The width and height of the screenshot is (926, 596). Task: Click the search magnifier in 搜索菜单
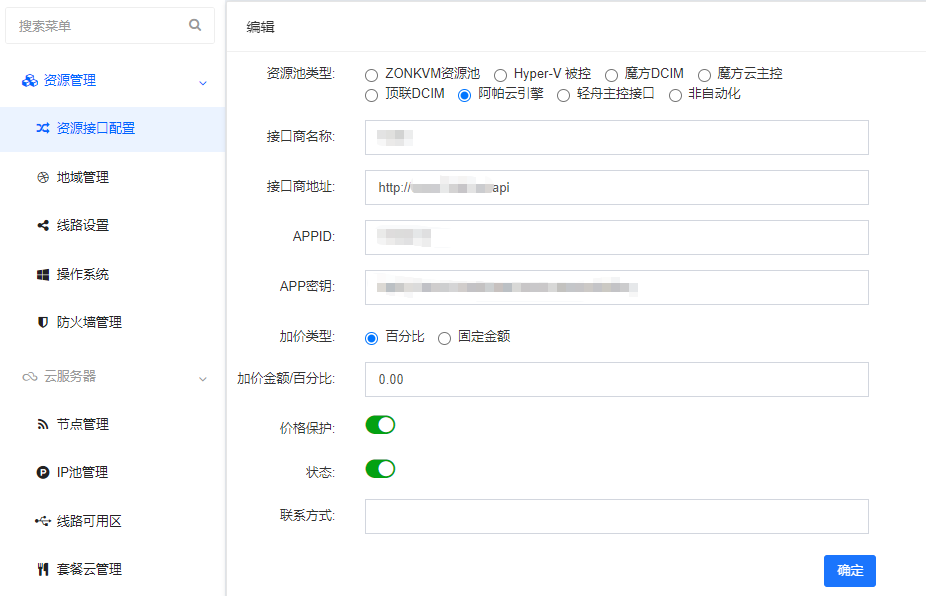pos(195,24)
